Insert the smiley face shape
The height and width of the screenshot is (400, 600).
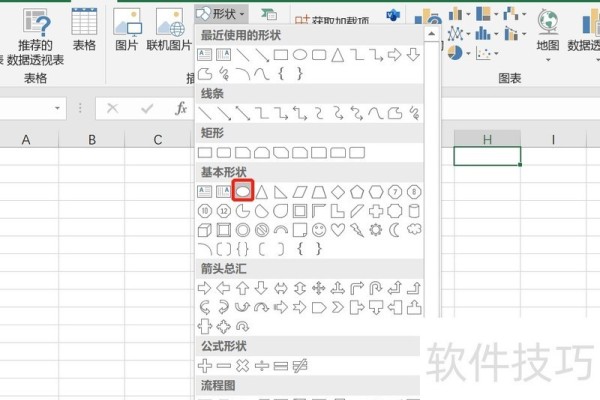pos(319,230)
